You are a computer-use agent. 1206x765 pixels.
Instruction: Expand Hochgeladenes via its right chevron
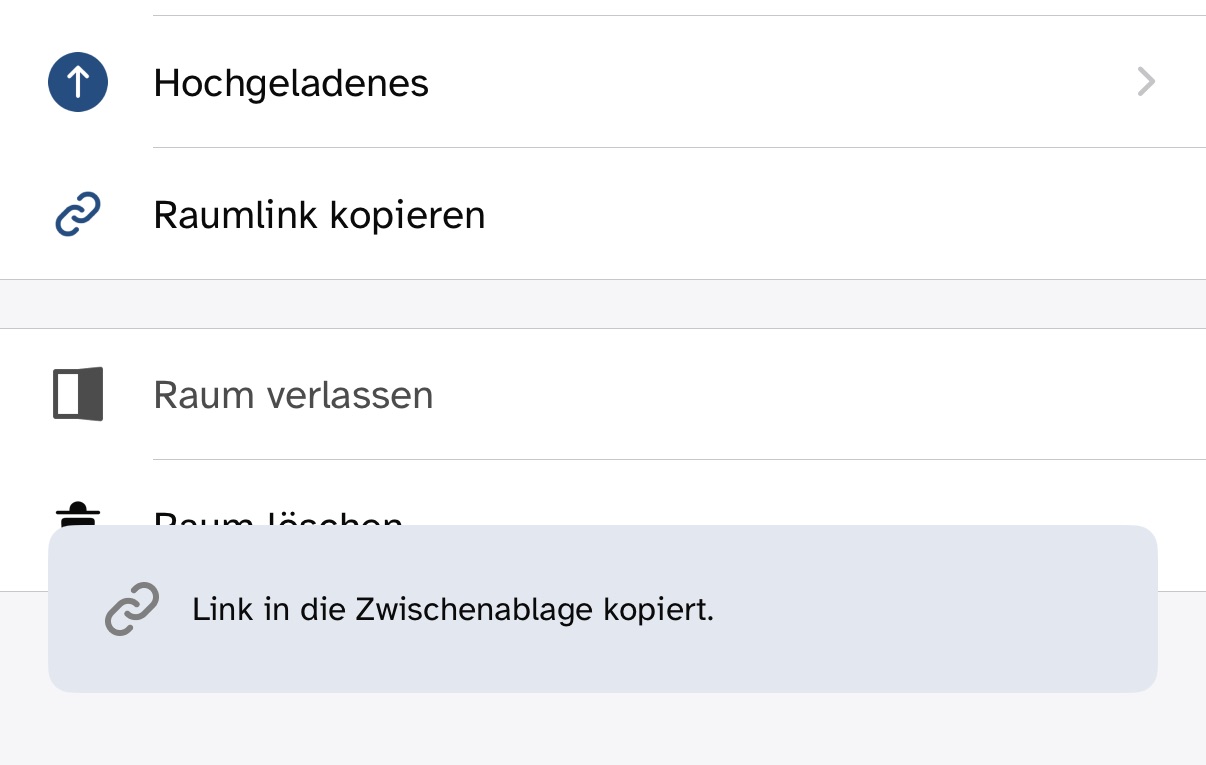(1147, 82)
